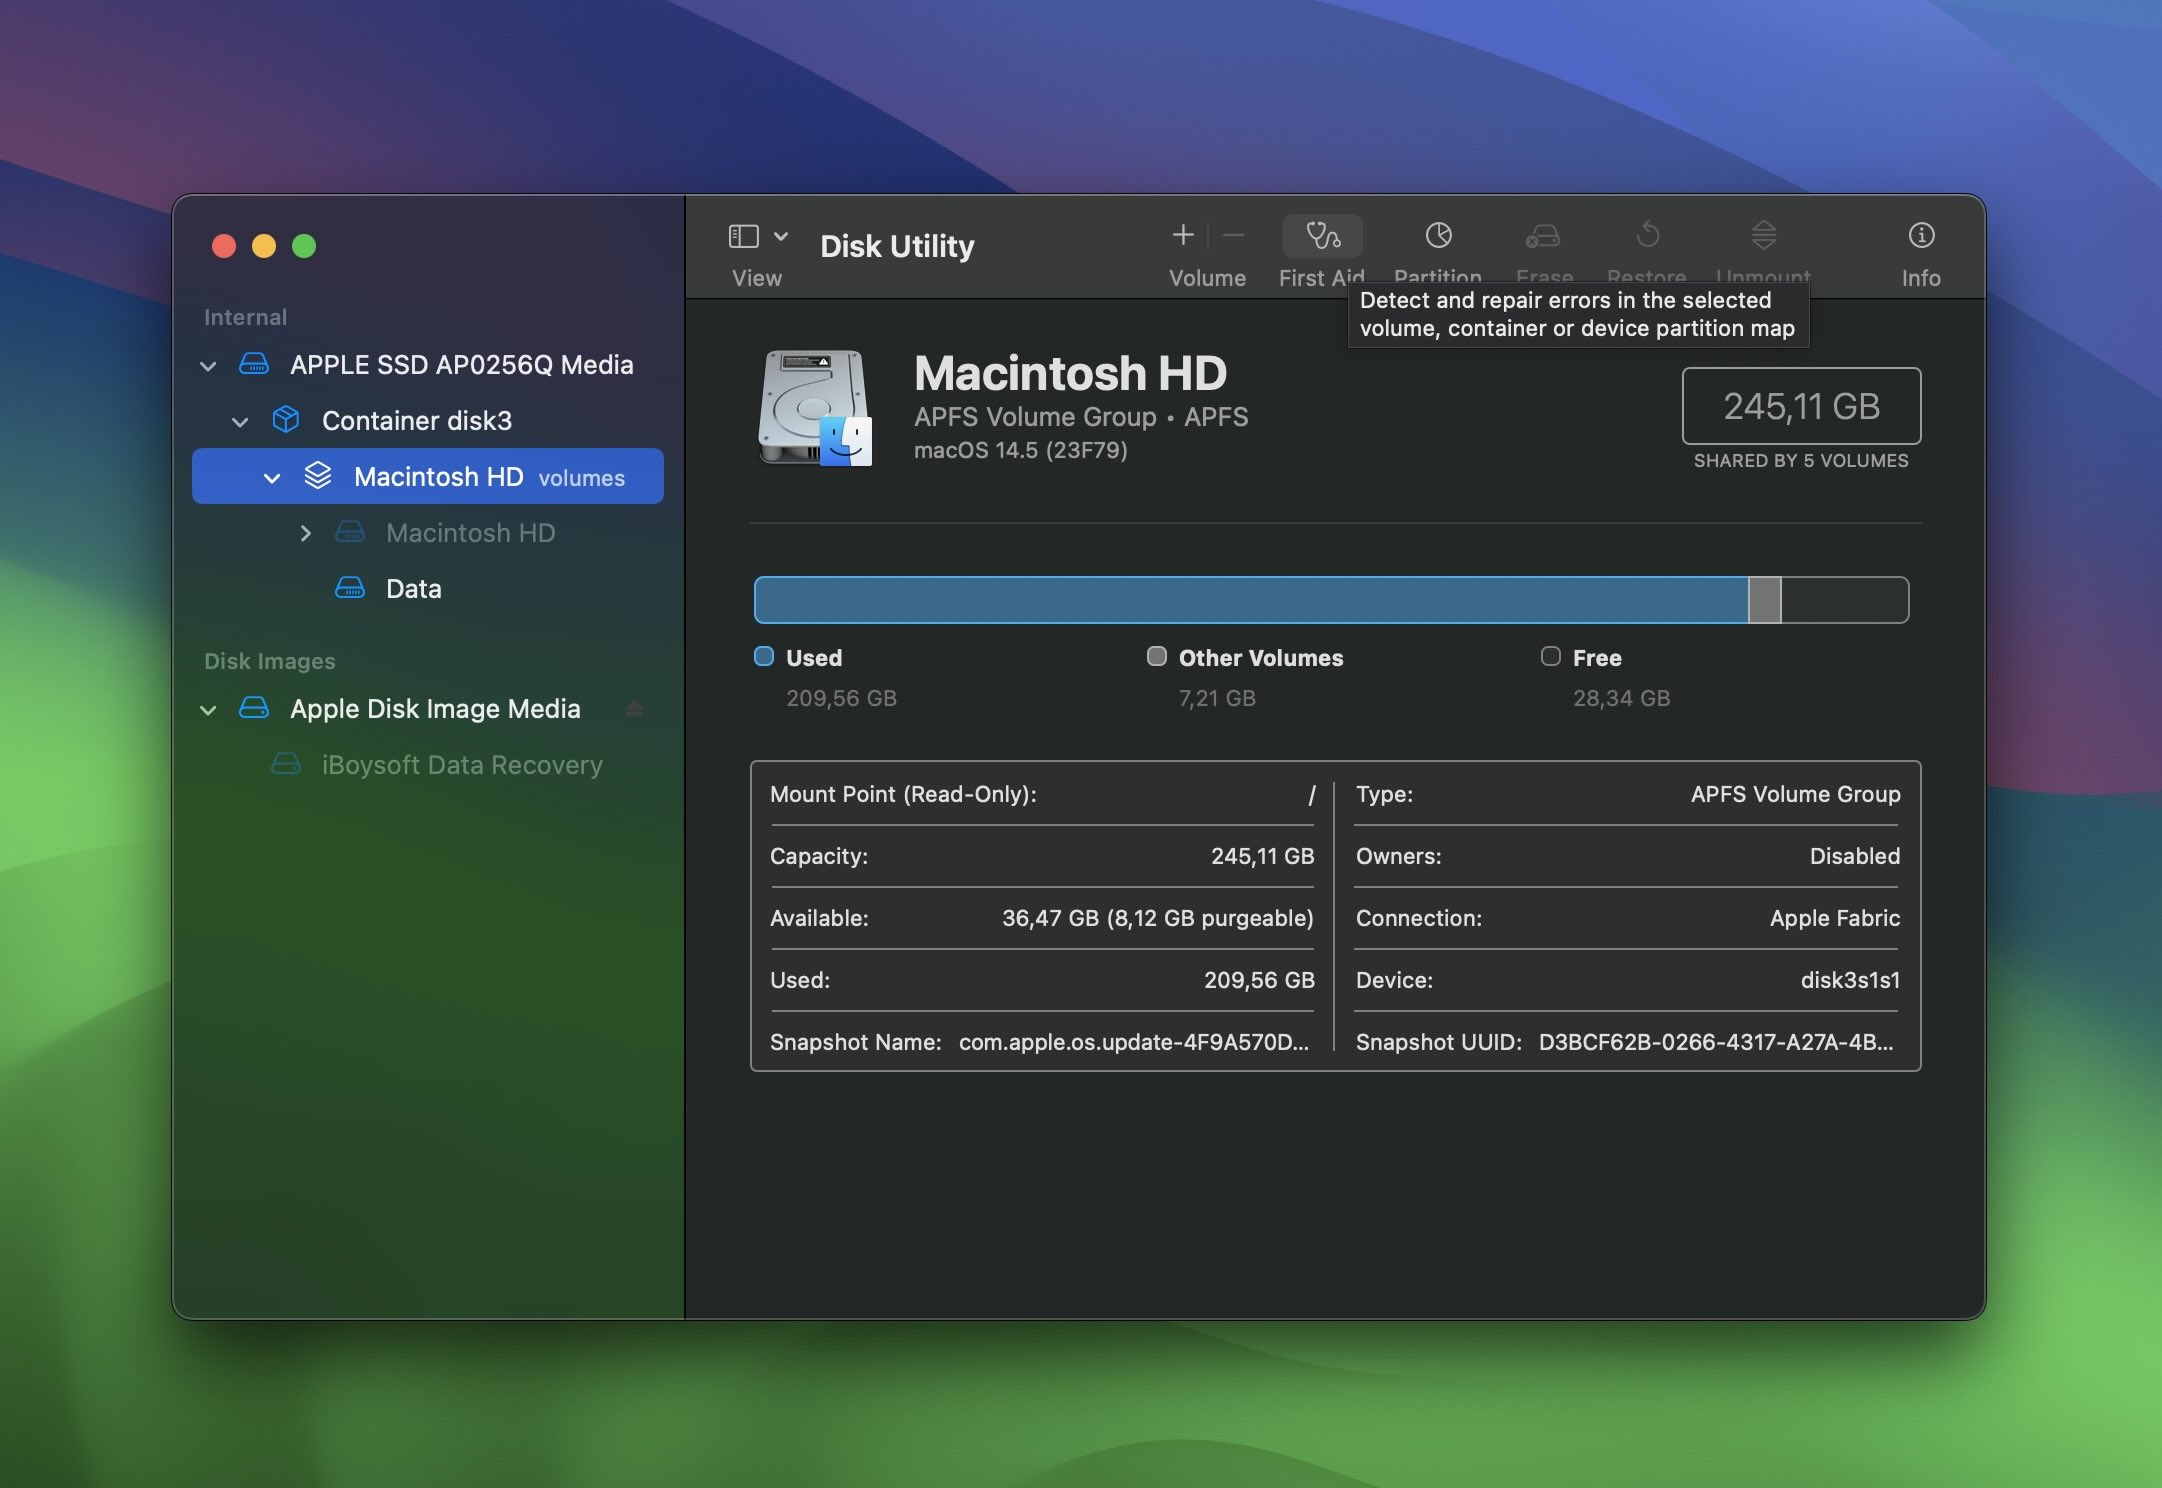
Task: Click the Apple Disk Image Media icon
Action: pyautogui.click(x=254, y=708)
